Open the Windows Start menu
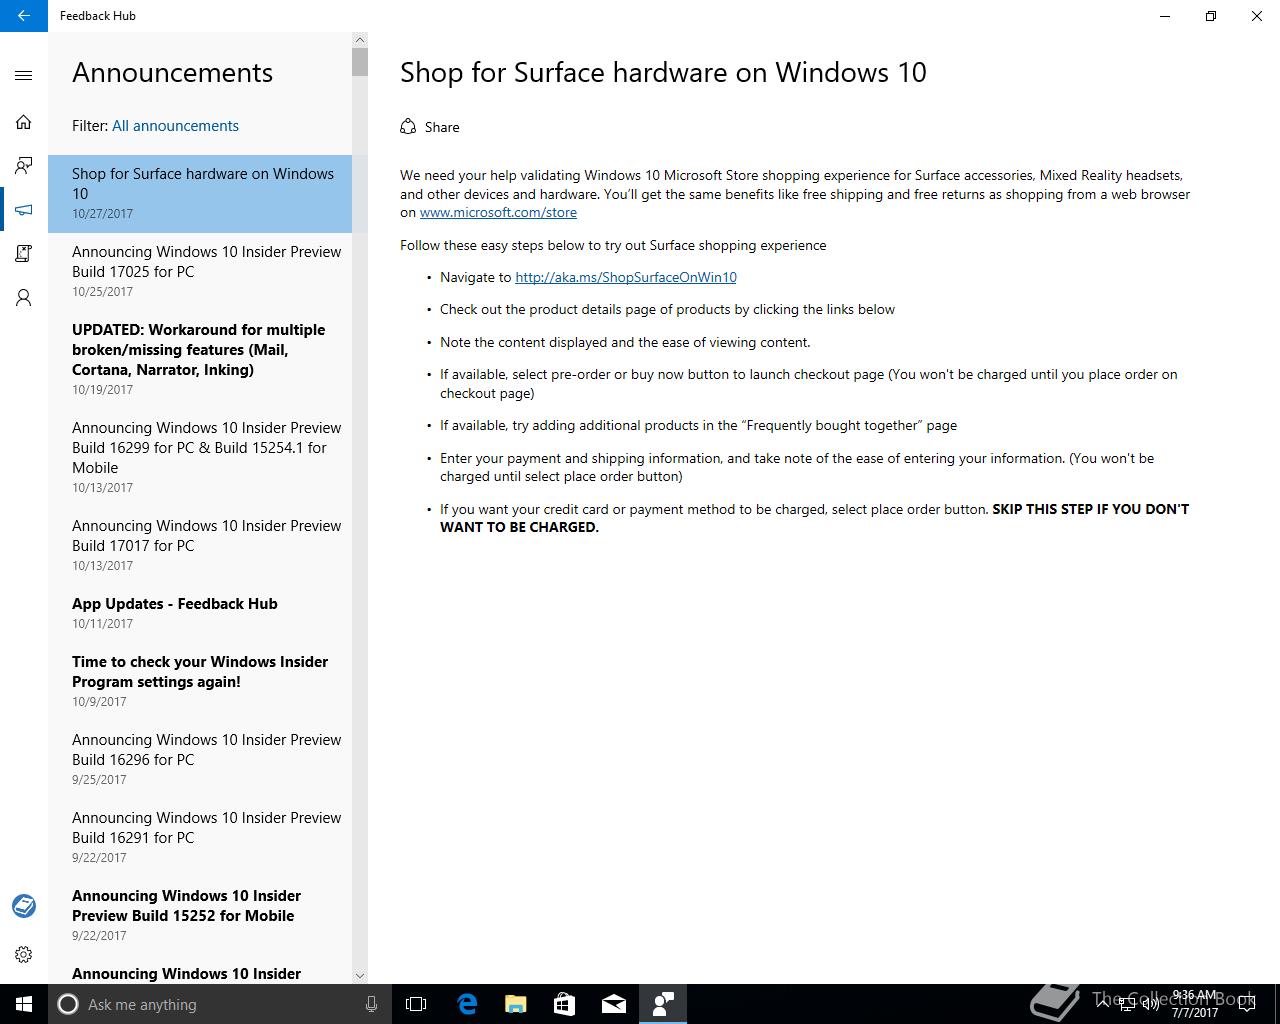 click(x=24, y=1004)
